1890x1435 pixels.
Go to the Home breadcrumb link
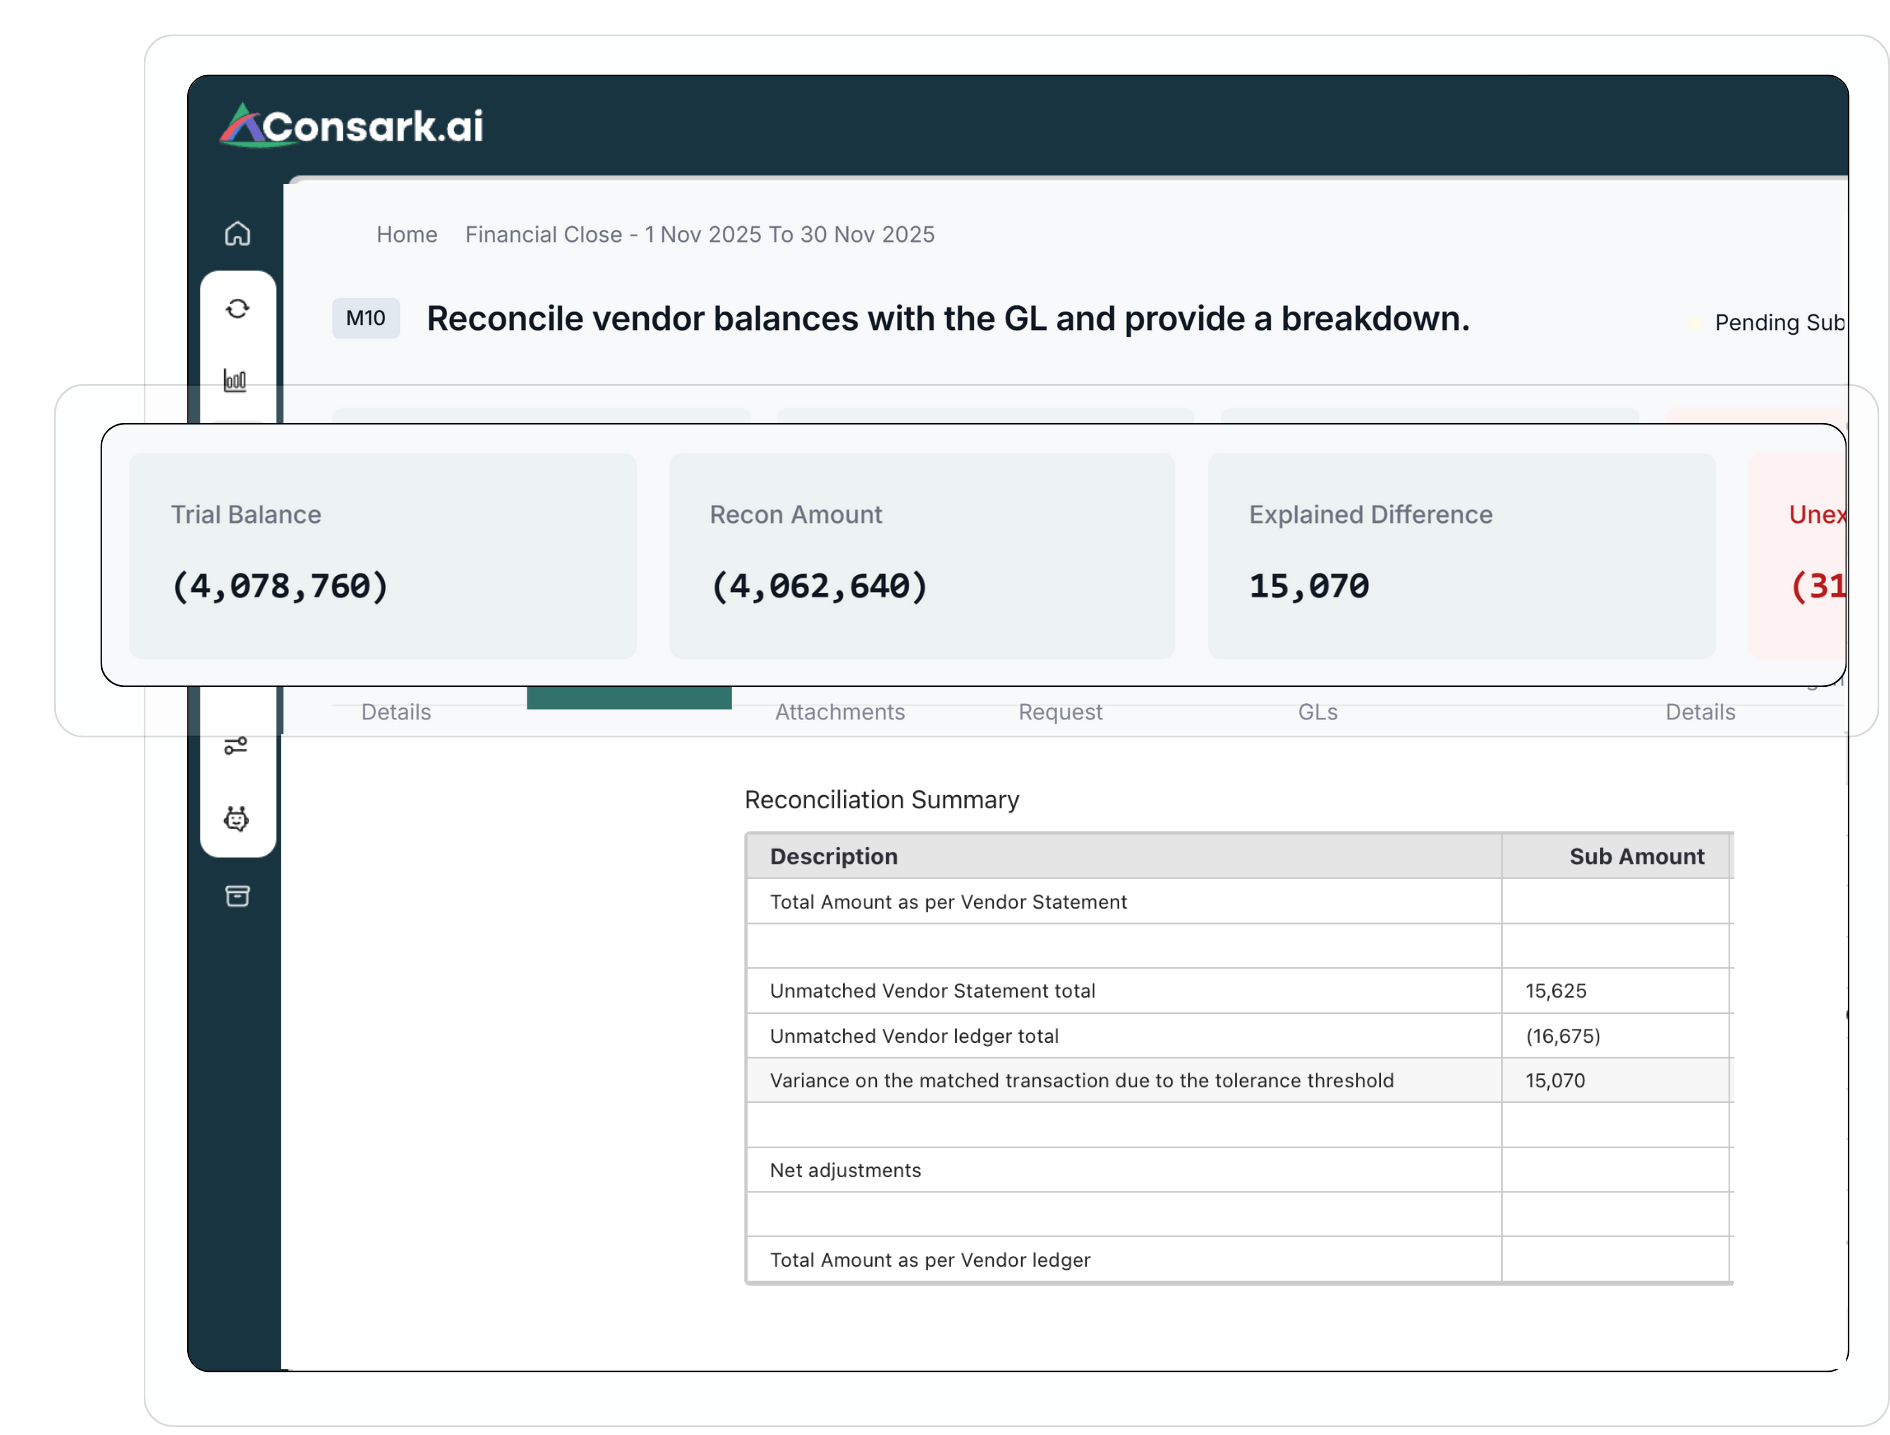tap(406, 234)
